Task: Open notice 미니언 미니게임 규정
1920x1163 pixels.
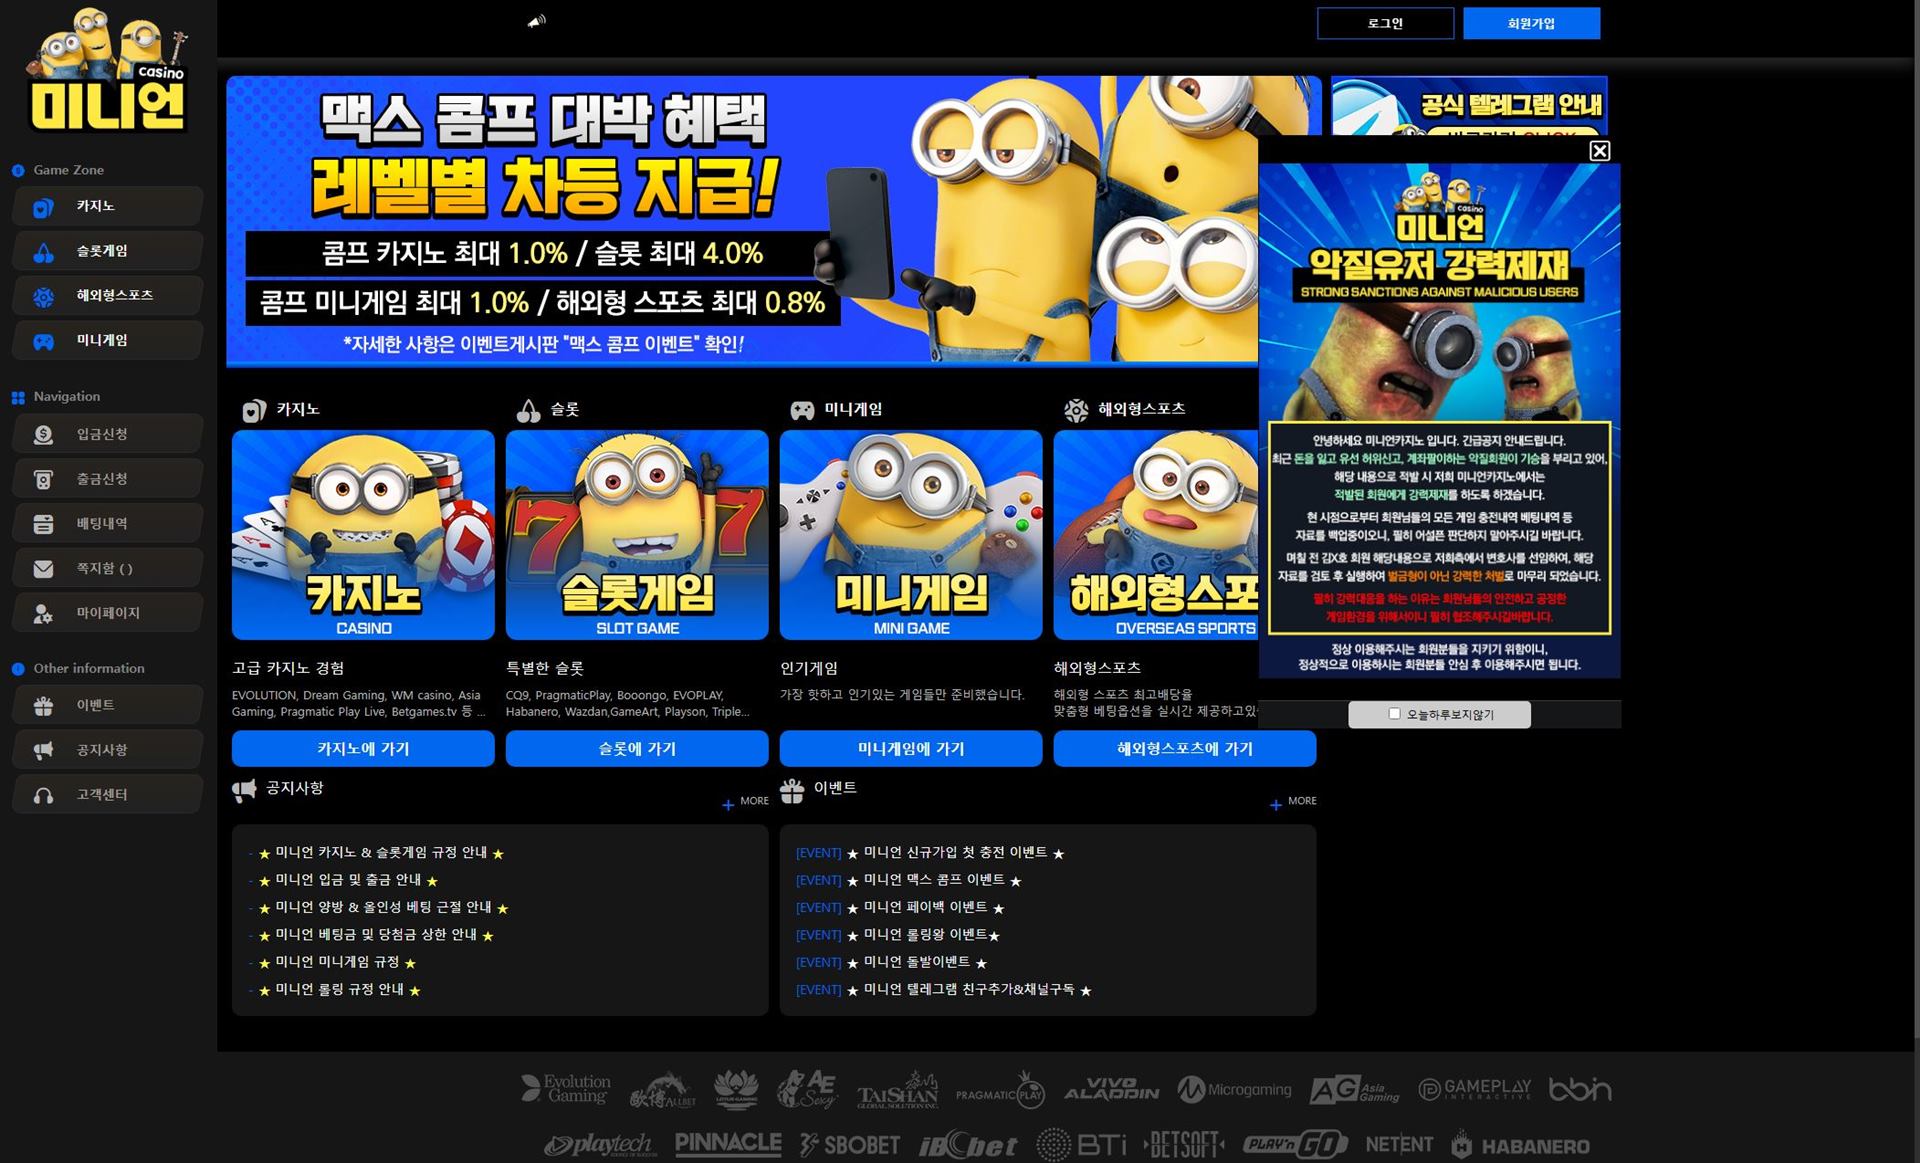Action: coord(337,962)
